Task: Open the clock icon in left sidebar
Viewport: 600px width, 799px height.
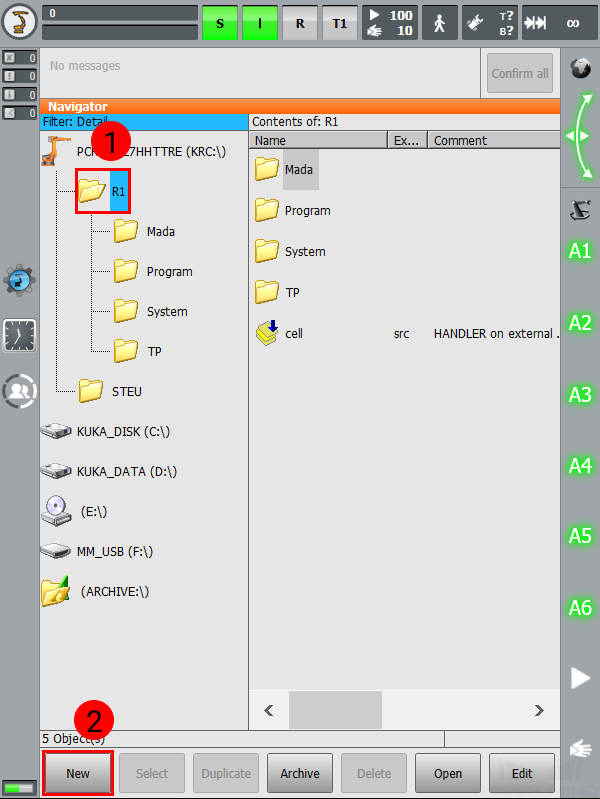Action: click(19, 336)
